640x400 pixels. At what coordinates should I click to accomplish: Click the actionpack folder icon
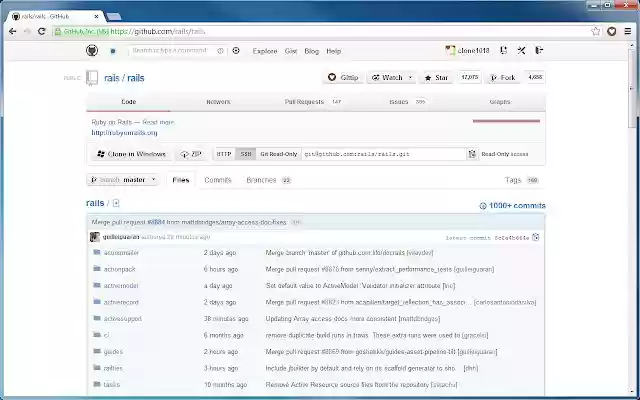[97, 269]
